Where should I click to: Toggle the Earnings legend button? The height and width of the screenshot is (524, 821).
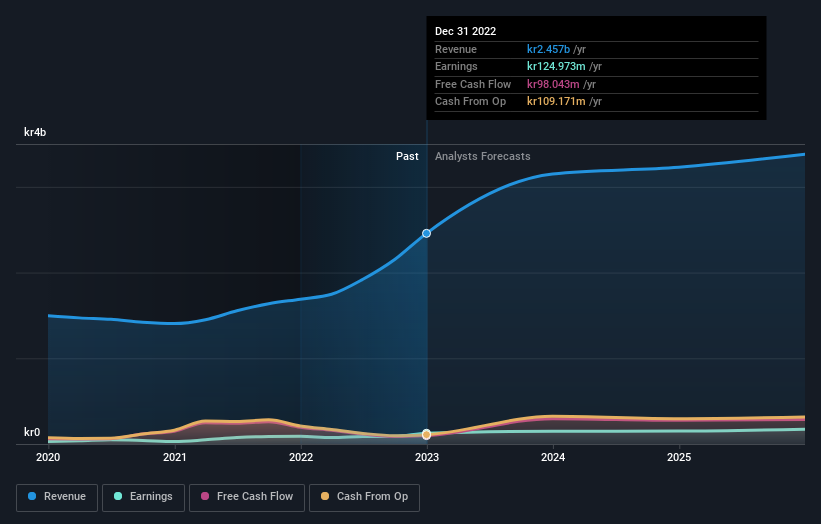pyautogui.click(x=143, y=497)
